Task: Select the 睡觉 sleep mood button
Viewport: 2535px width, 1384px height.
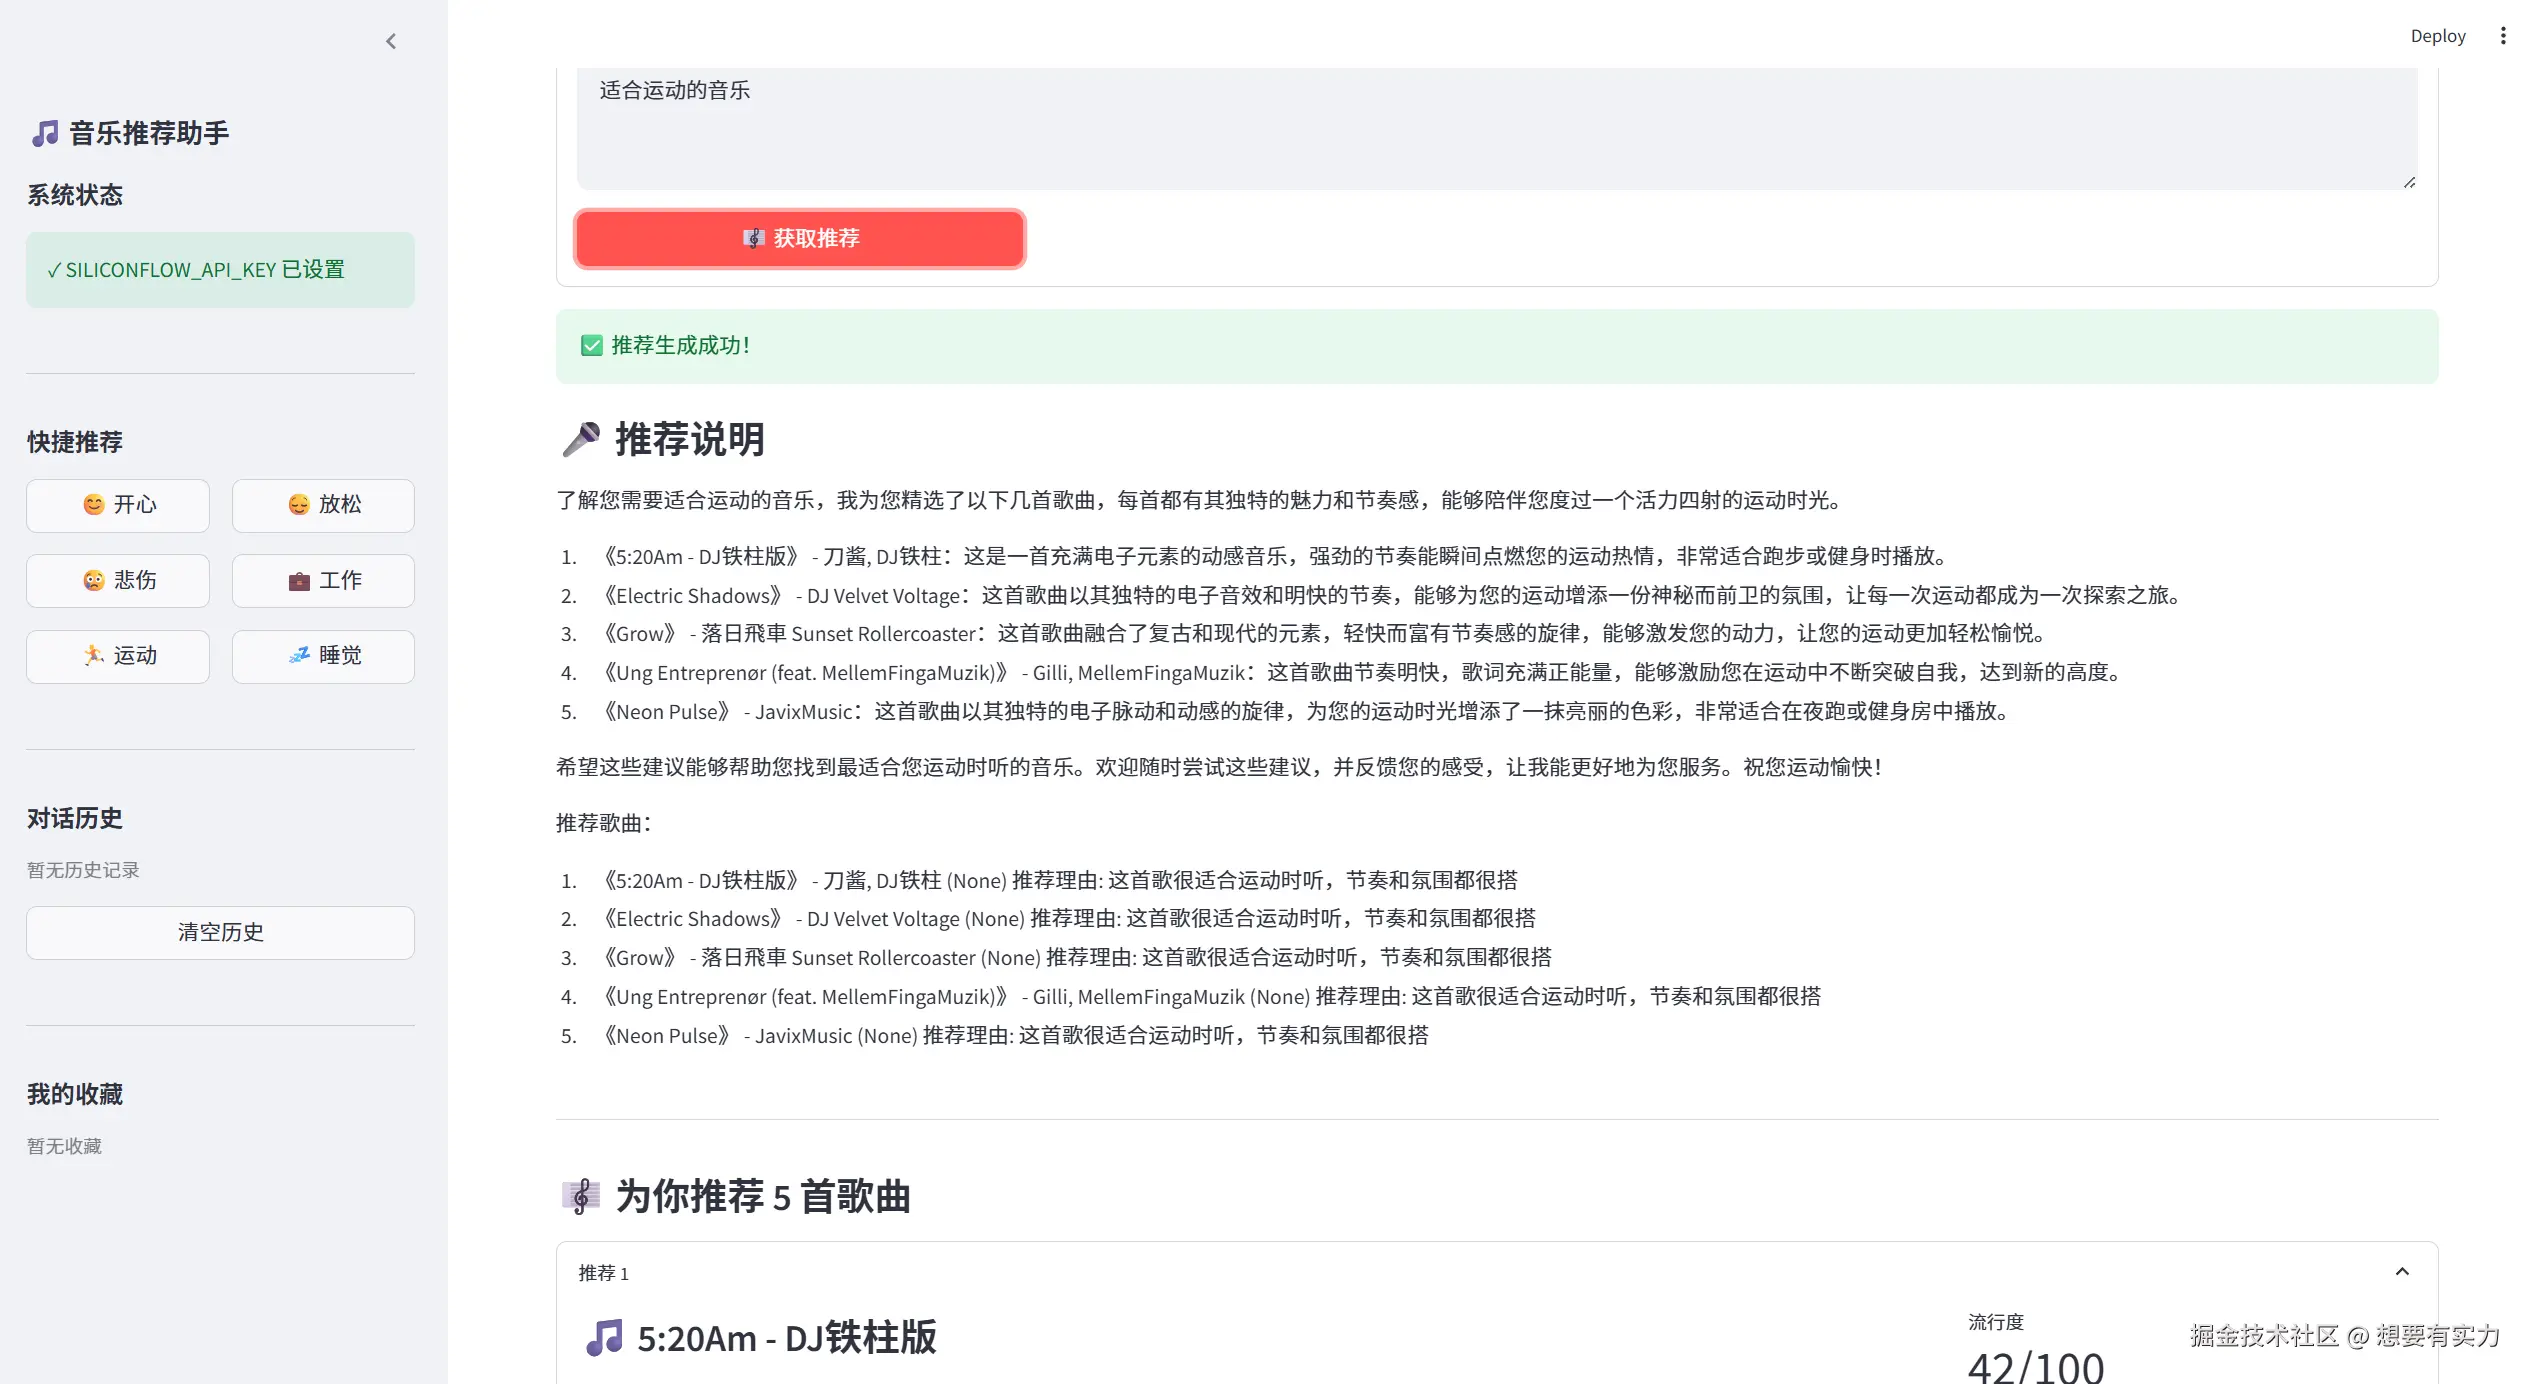Action: click(x=322, y=656)
